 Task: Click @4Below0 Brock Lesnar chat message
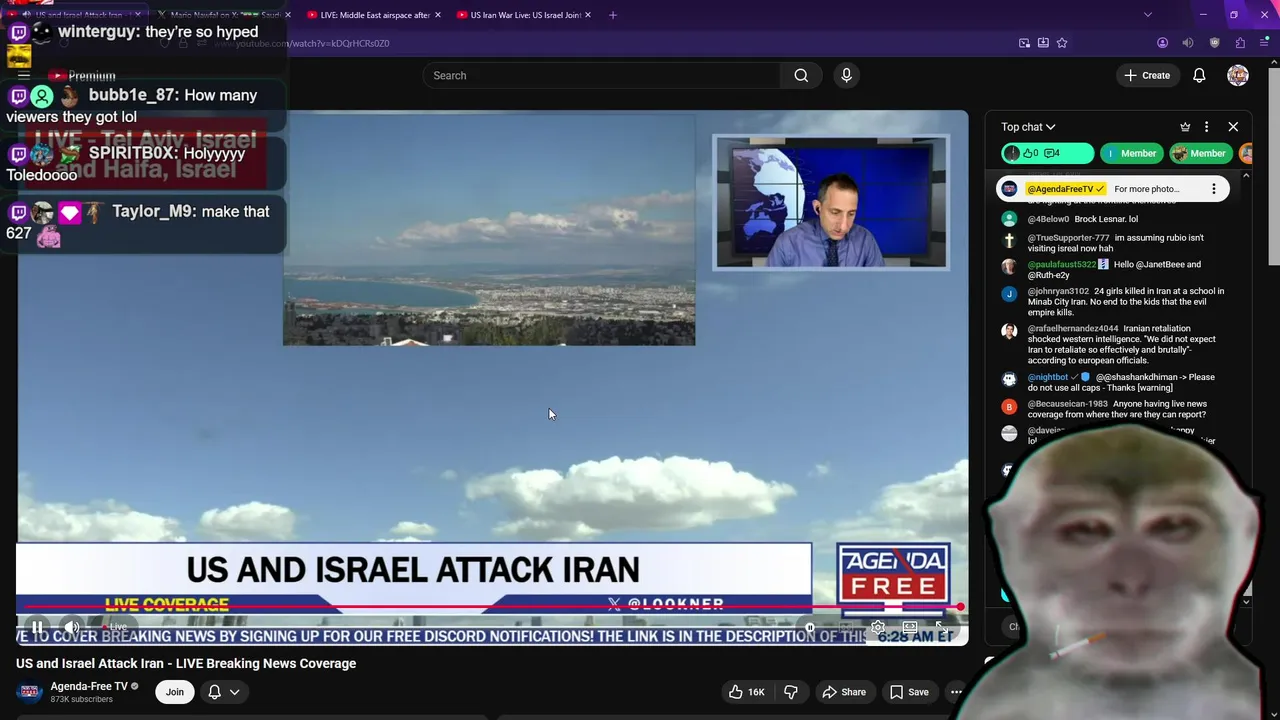(x=1110, y=219)
